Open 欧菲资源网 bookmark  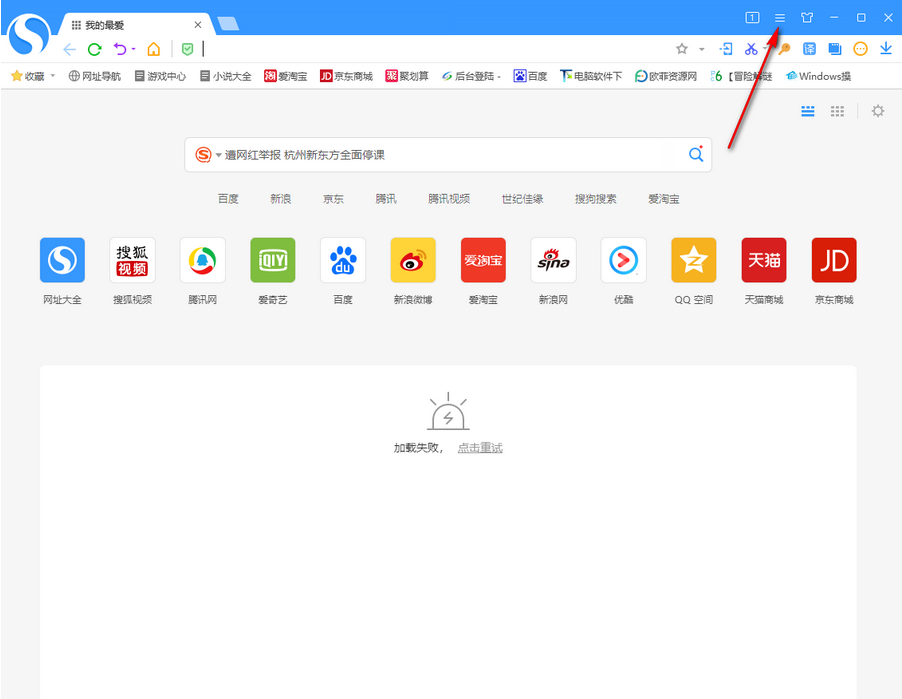pyautogui.click(x=666, y=76)
